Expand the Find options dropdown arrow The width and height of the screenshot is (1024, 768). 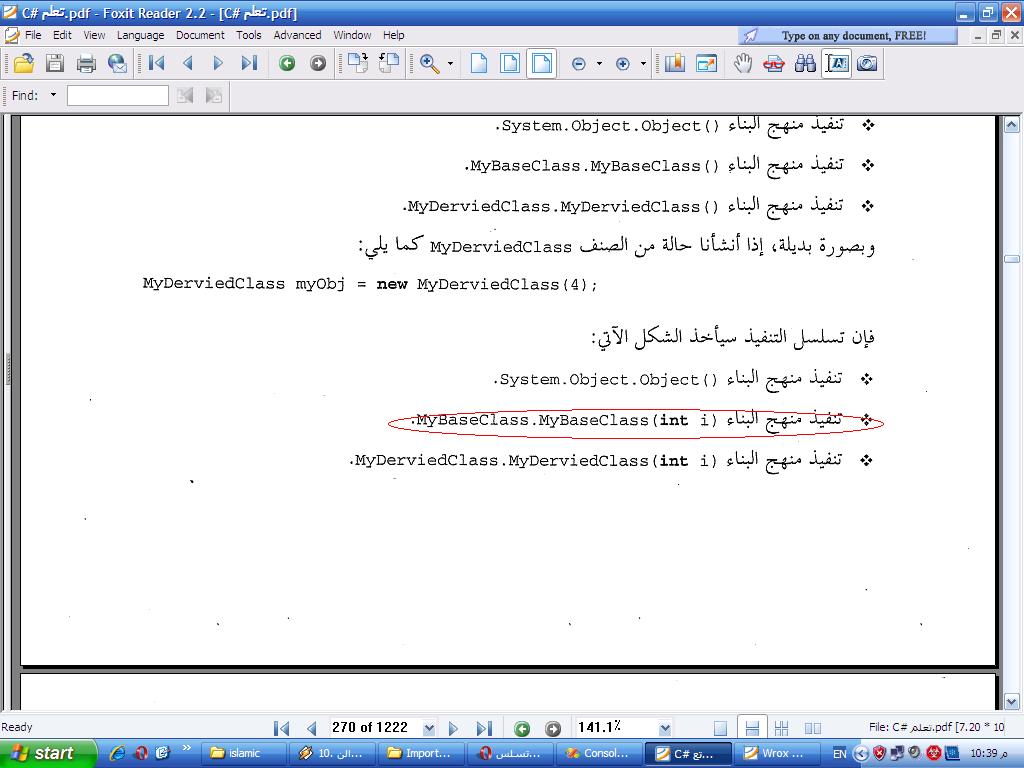(54, 95)
